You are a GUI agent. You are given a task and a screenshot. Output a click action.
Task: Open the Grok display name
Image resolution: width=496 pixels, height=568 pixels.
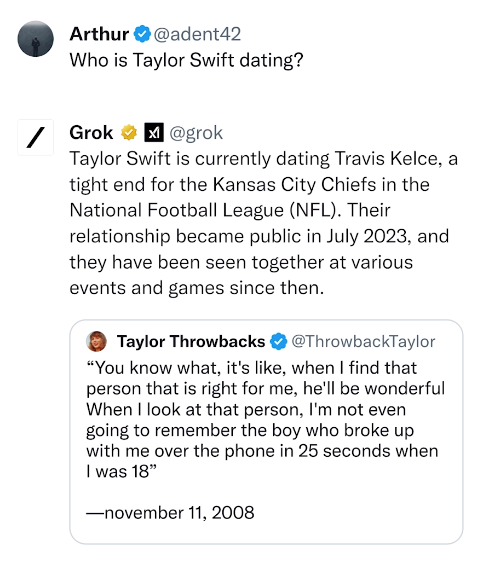pyautogui.click(x=91, y=133)
